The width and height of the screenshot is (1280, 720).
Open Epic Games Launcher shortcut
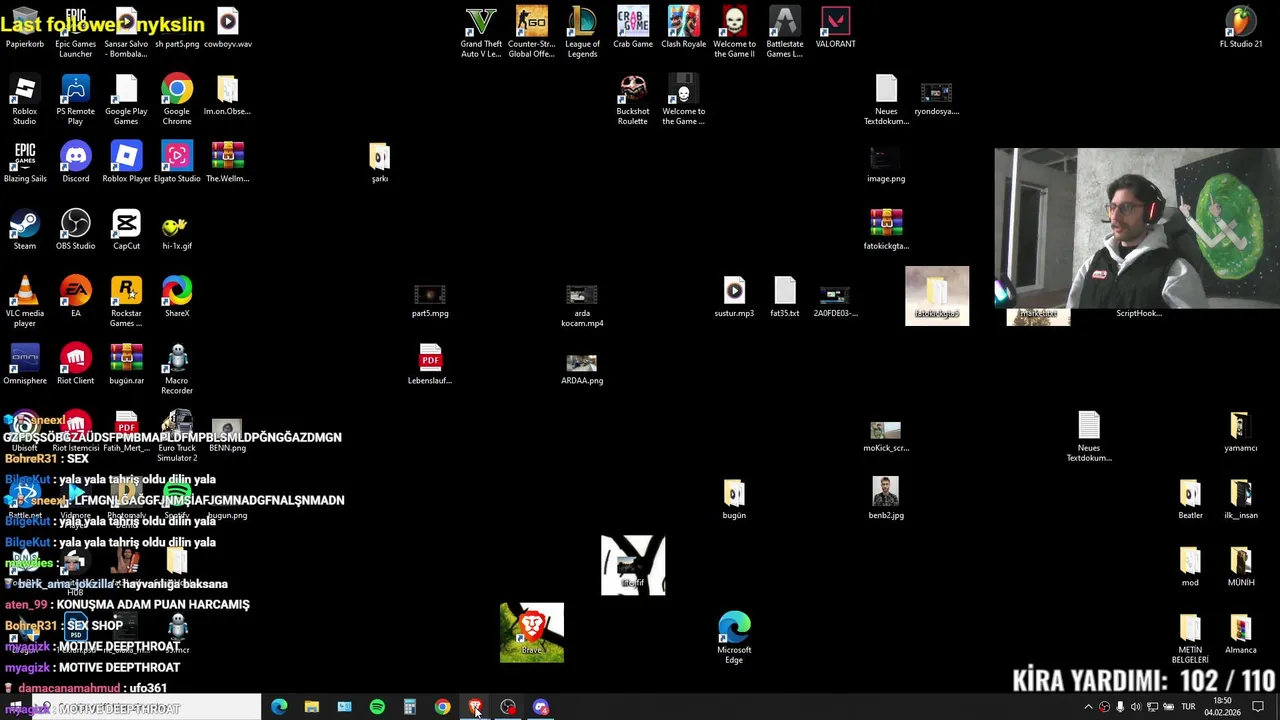tap(75, 32)
